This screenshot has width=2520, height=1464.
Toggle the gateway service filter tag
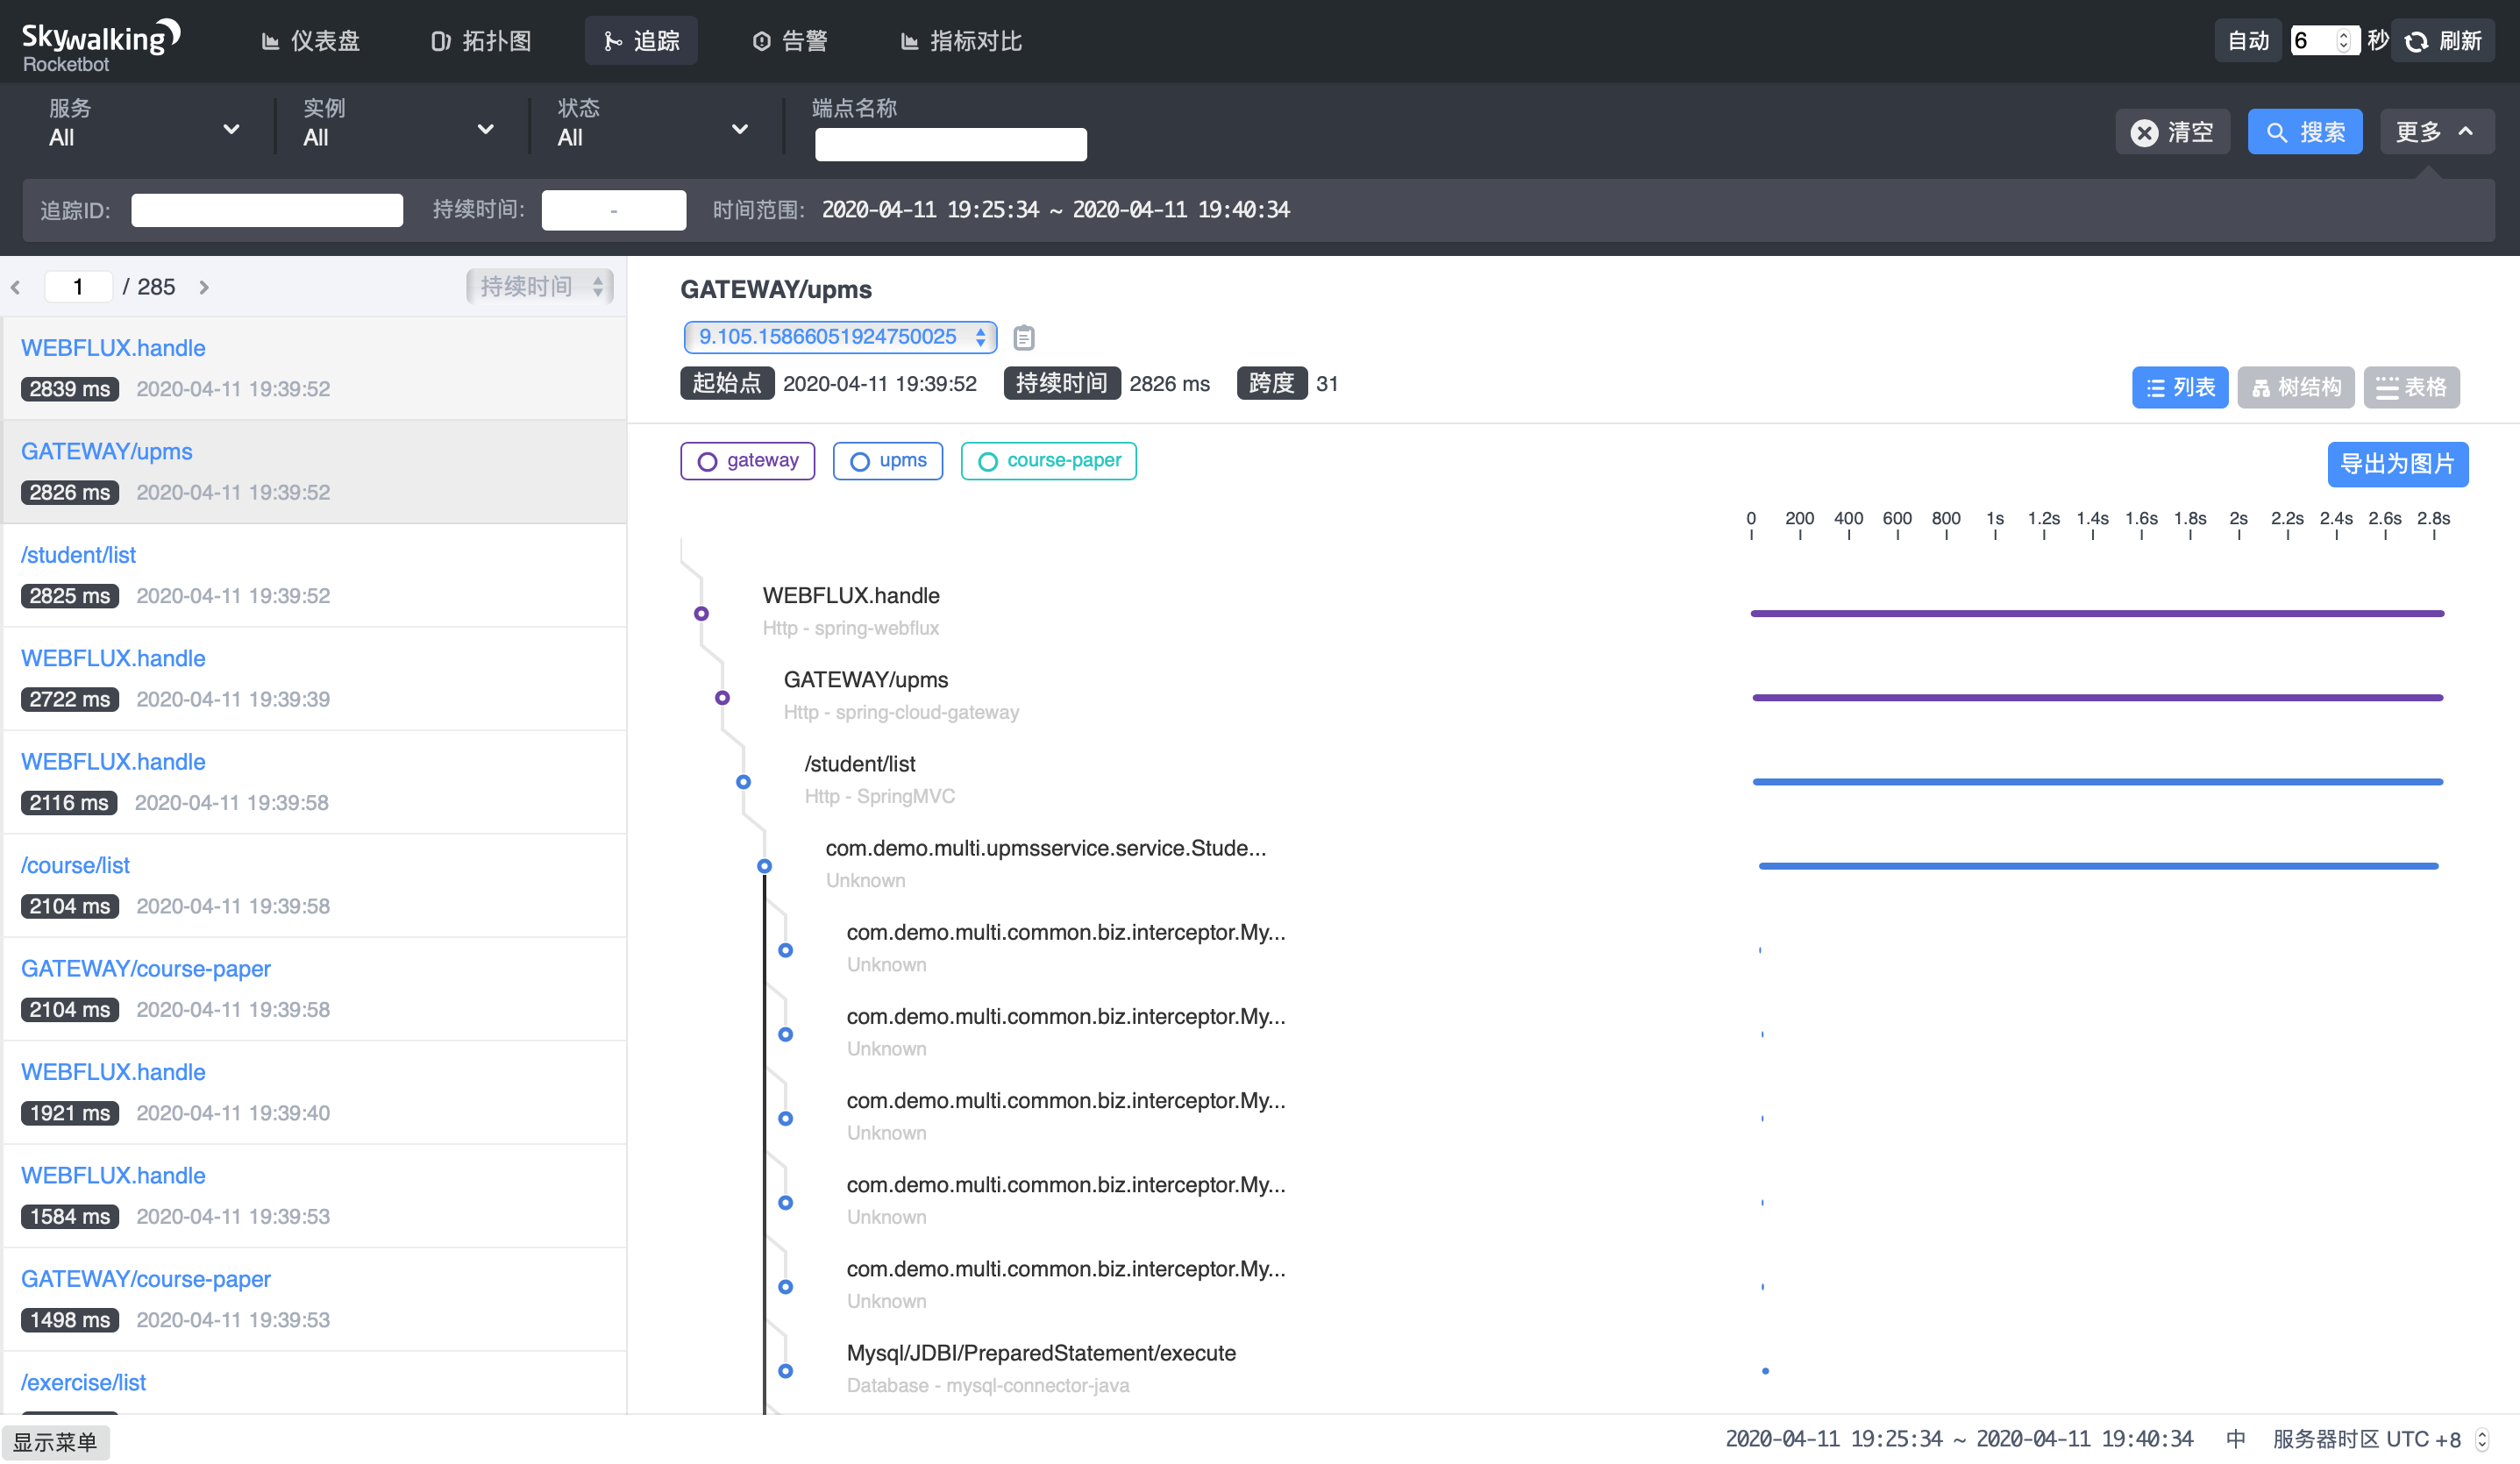[747, 461]
